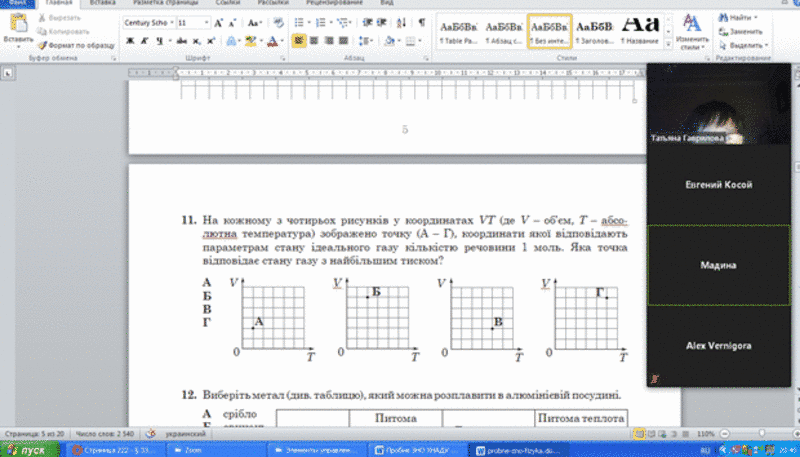Viewport: 800px width, 457px height.
Task: Click bulleted list icon
Action: [x=299, y=23]
